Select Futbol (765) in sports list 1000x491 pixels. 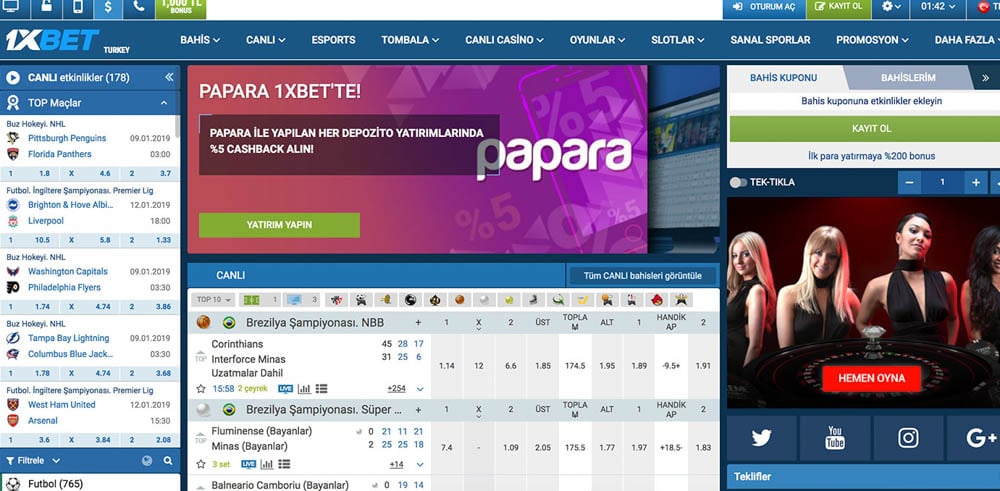(x=55, y=484)
